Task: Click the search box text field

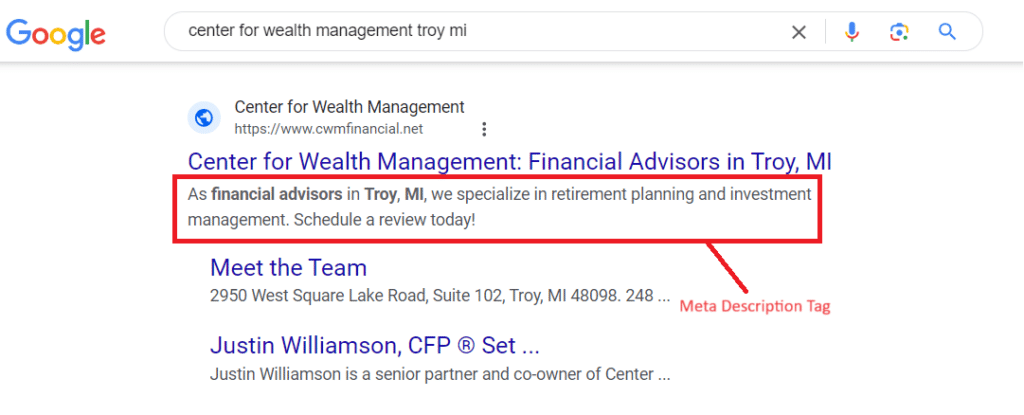Action: (x=483, y=31)
